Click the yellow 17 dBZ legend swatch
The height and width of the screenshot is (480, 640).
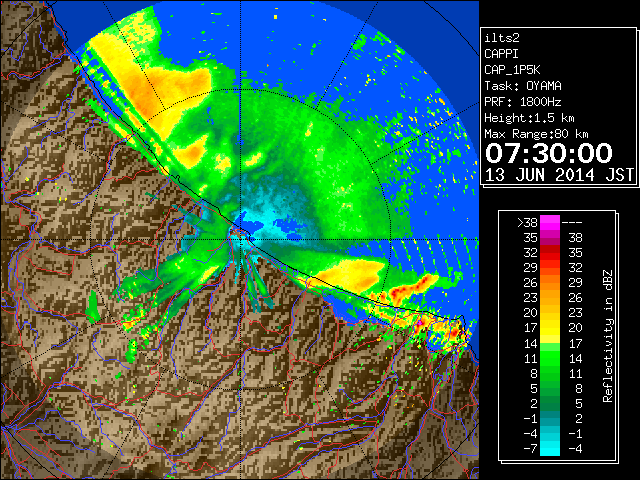[x=550, y=328]
